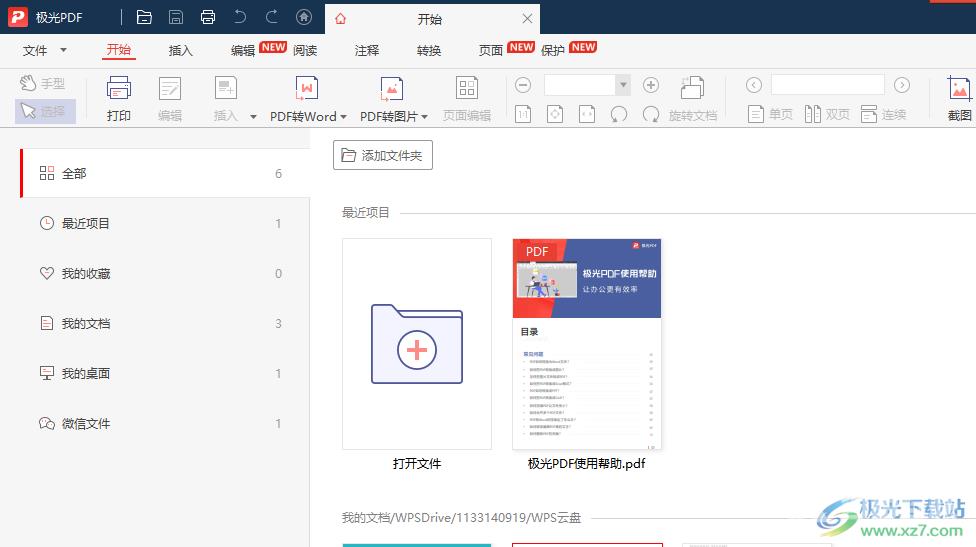Click the 截图 screenshot tool

tap(959, 99)
